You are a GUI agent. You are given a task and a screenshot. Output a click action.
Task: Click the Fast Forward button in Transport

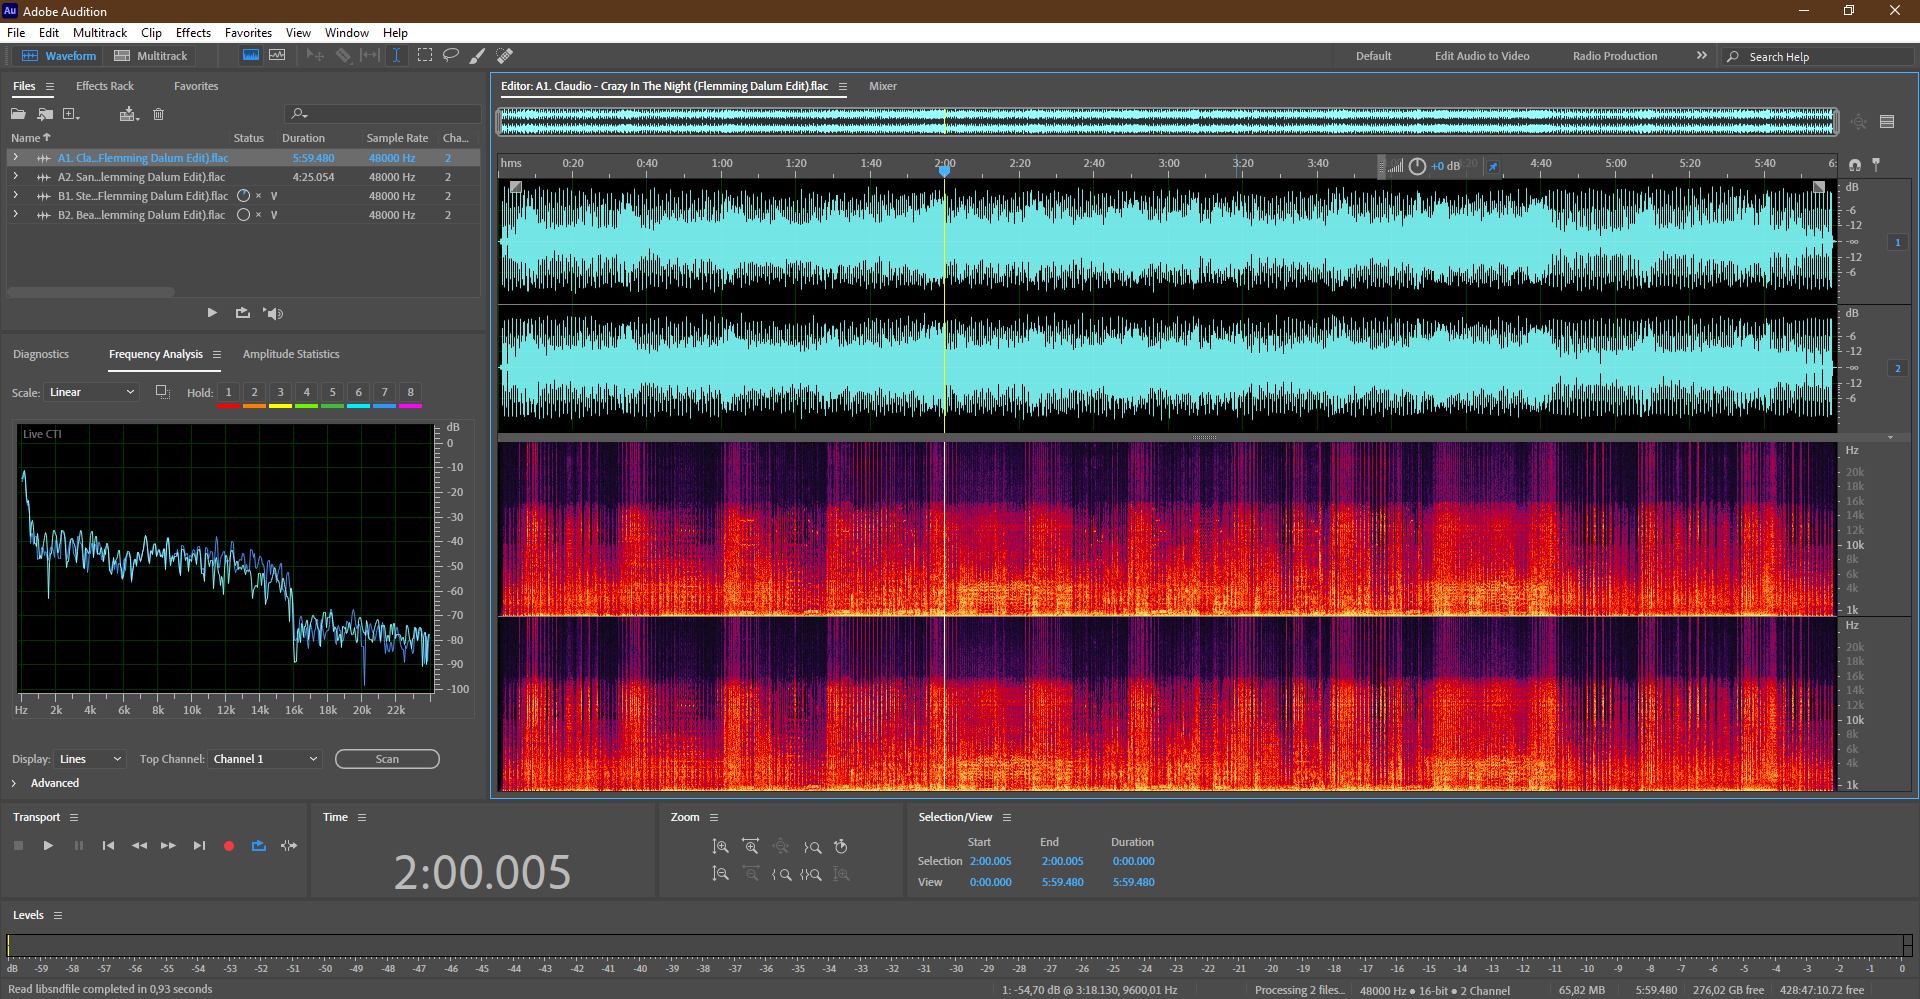click(169, 846)
